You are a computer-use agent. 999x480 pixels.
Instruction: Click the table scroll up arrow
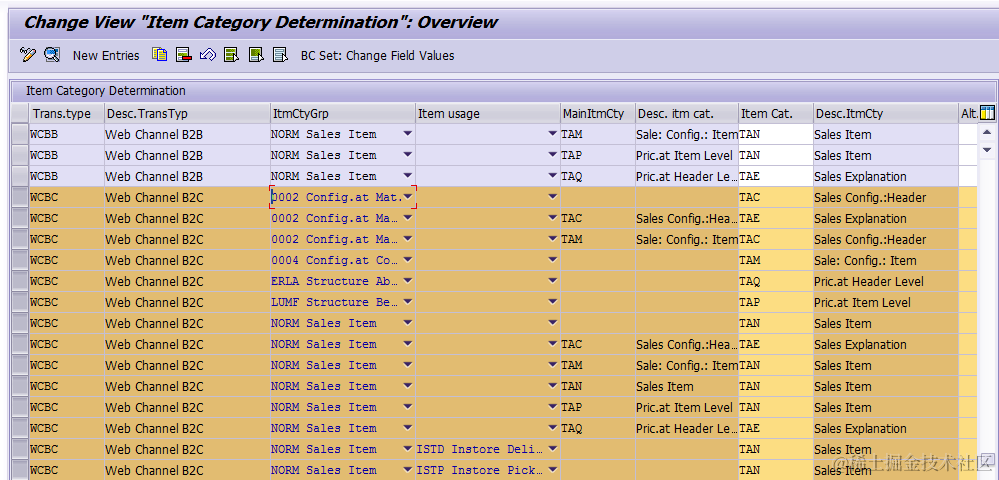pos(987,133)
